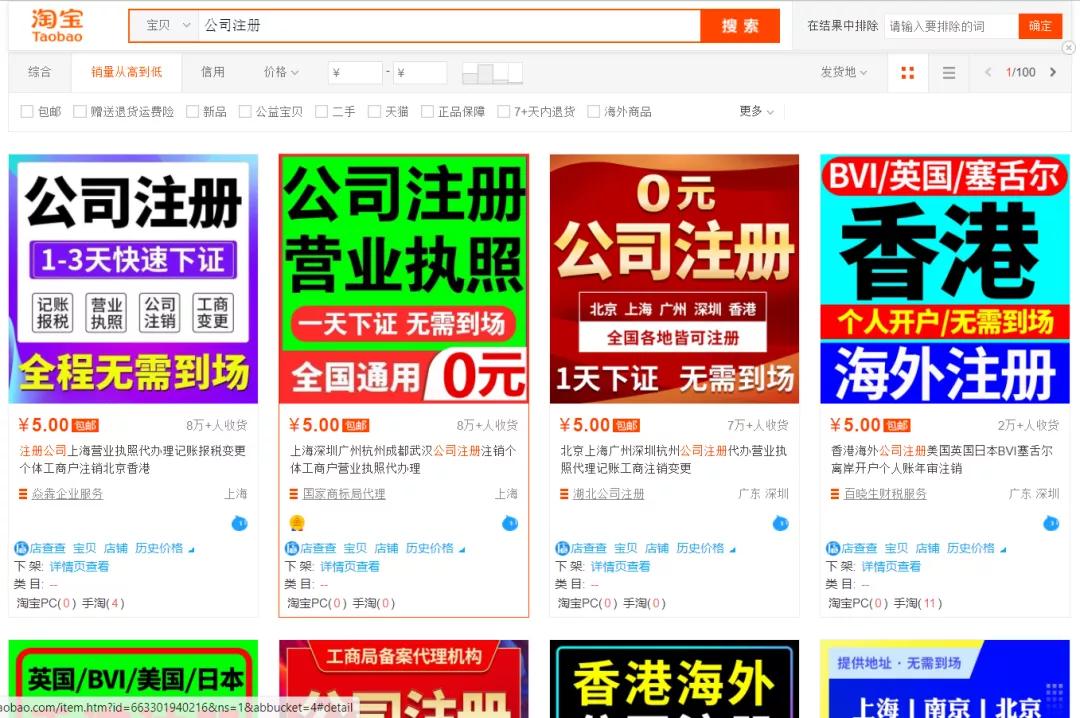This screenshot has width=1080, height=718.
Task: Enable the 包邮 filter checkbox
Action: pos(25,111)
